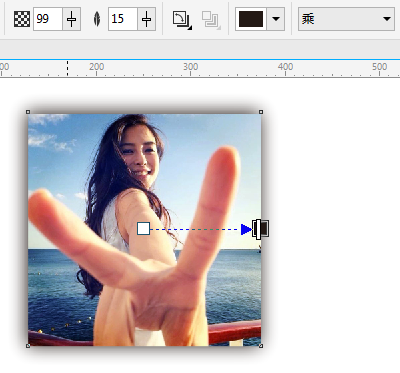Image resolution: width=400 pixels, height=373 pixels.
Task: Click the photo of the woman
Action: coord(144,229)
